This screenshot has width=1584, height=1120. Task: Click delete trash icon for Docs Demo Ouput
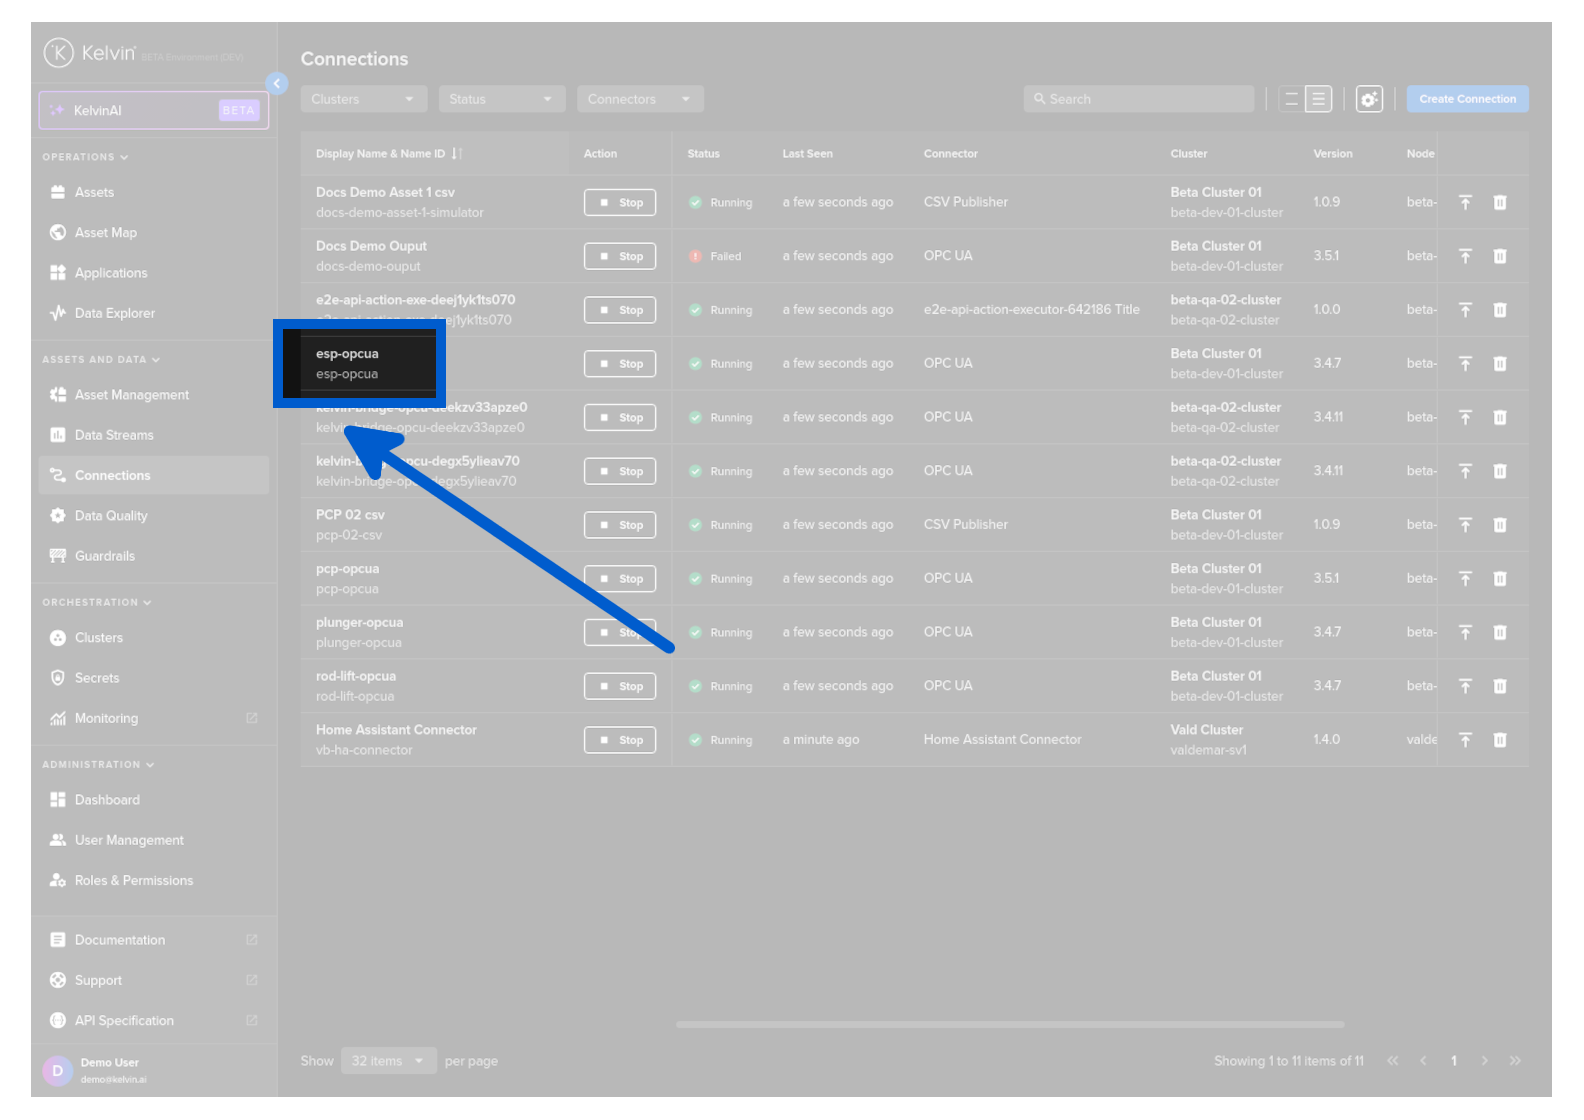(x=1500, y=256)
